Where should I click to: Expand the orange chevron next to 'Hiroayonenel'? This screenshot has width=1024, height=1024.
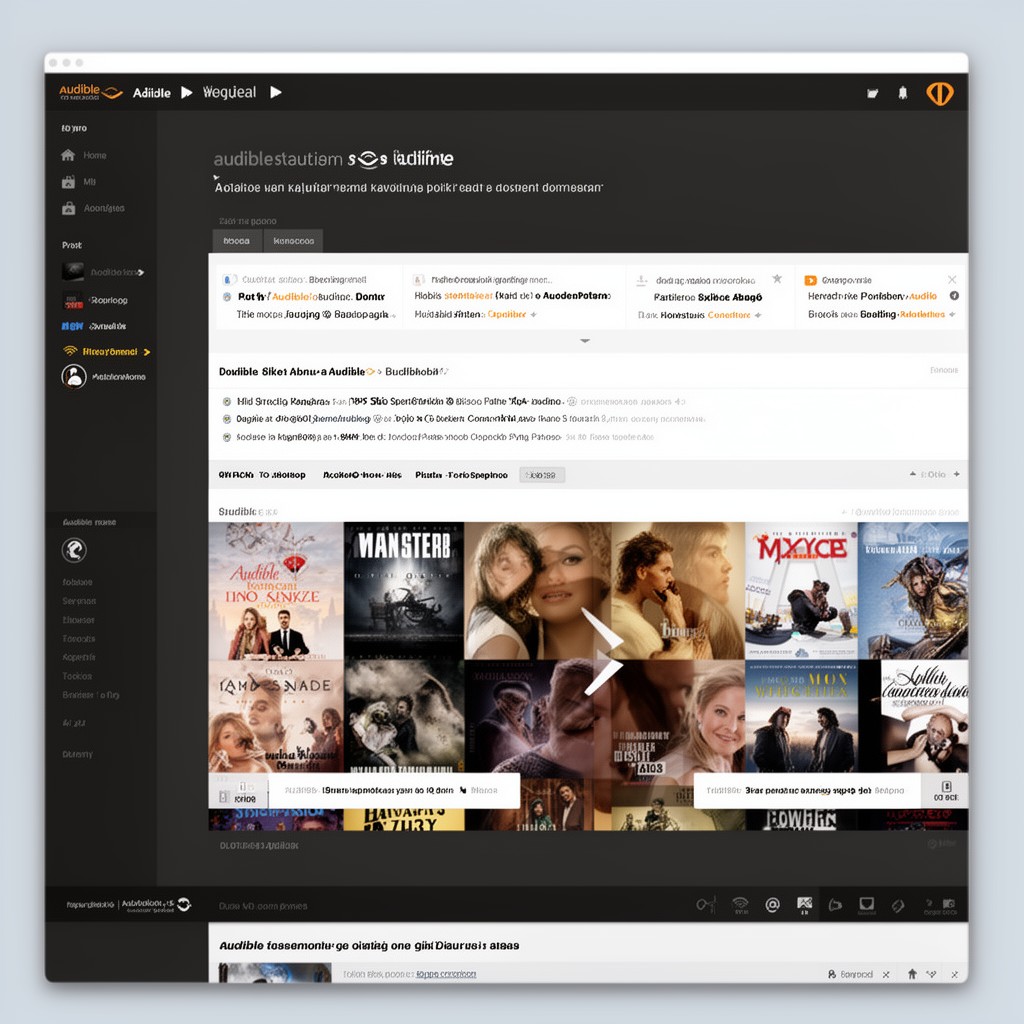click(x=147, y=352)
